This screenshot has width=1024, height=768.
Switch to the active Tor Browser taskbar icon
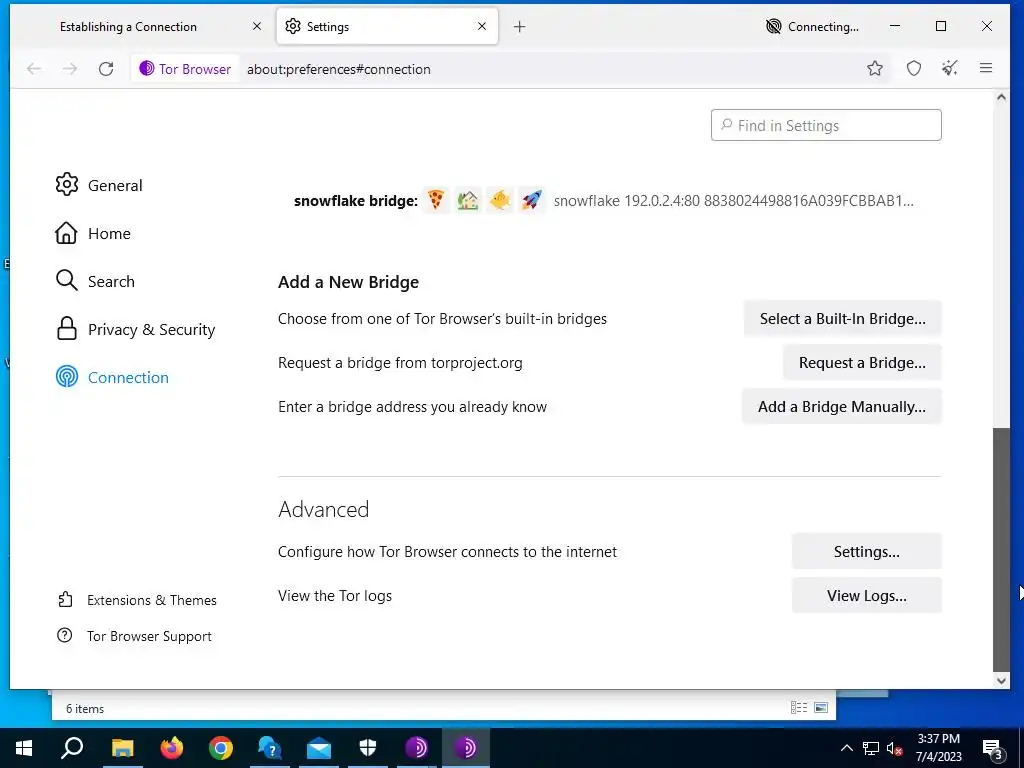(466, 748)
